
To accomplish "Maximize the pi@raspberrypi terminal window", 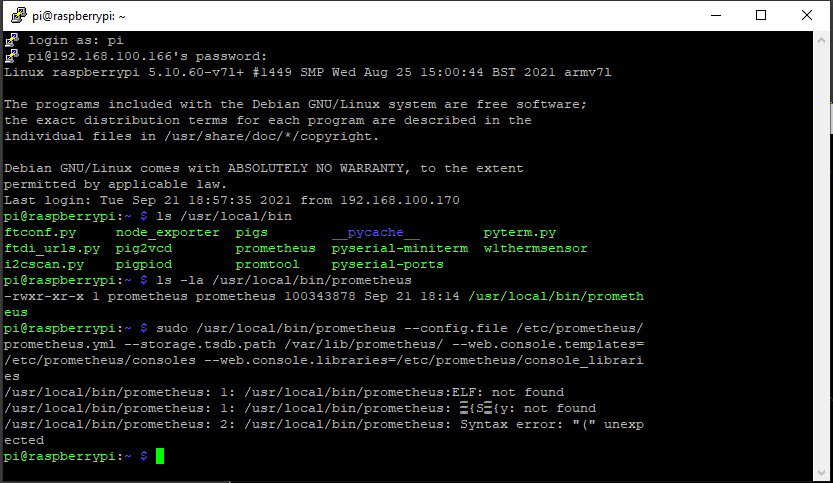I will click(x=761, y=15).
